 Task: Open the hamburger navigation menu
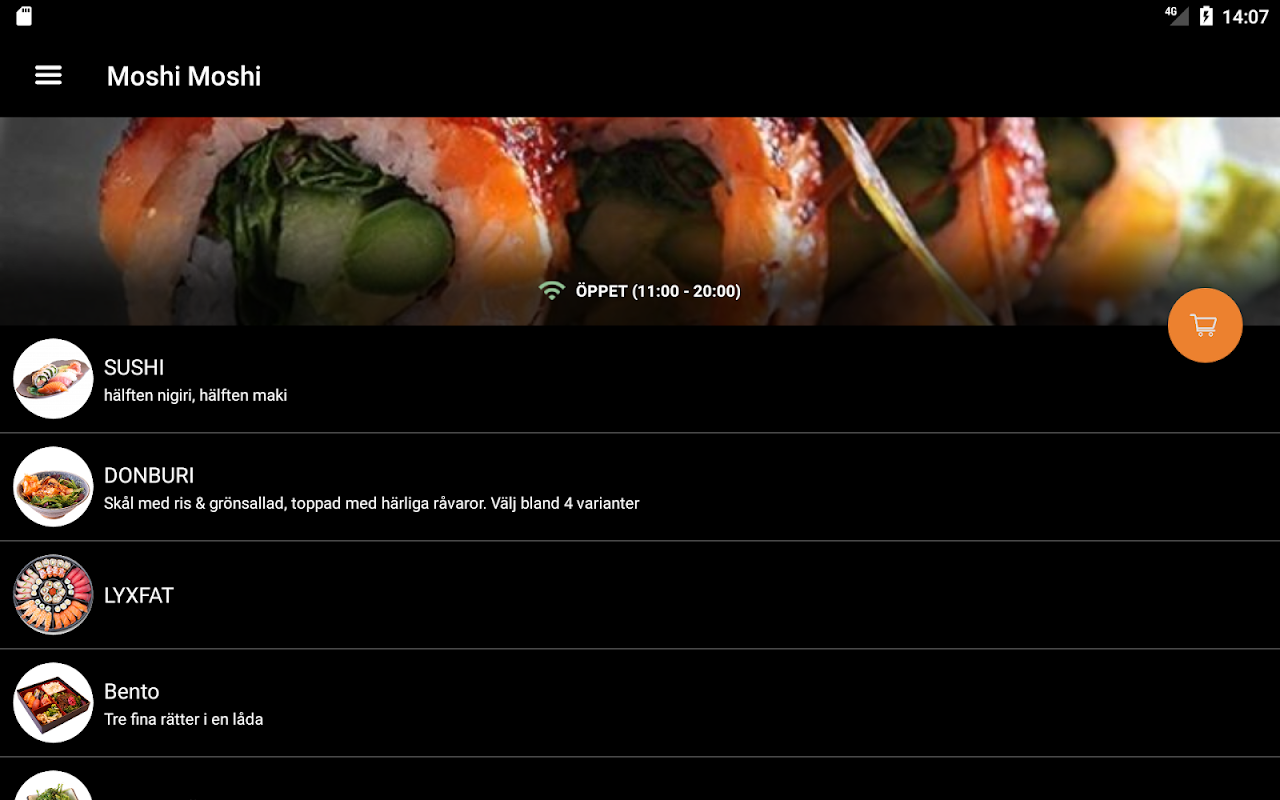(48, 75)
